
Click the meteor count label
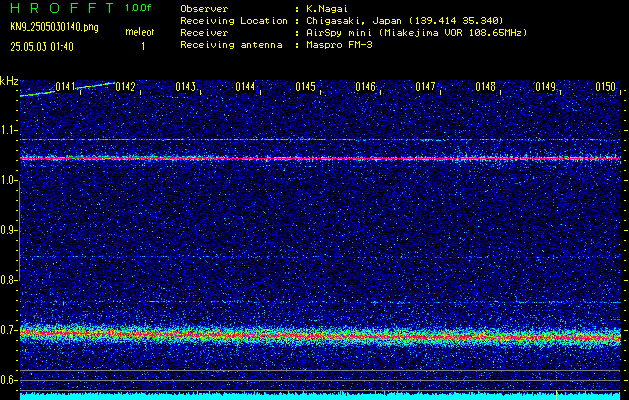point(139,32)
